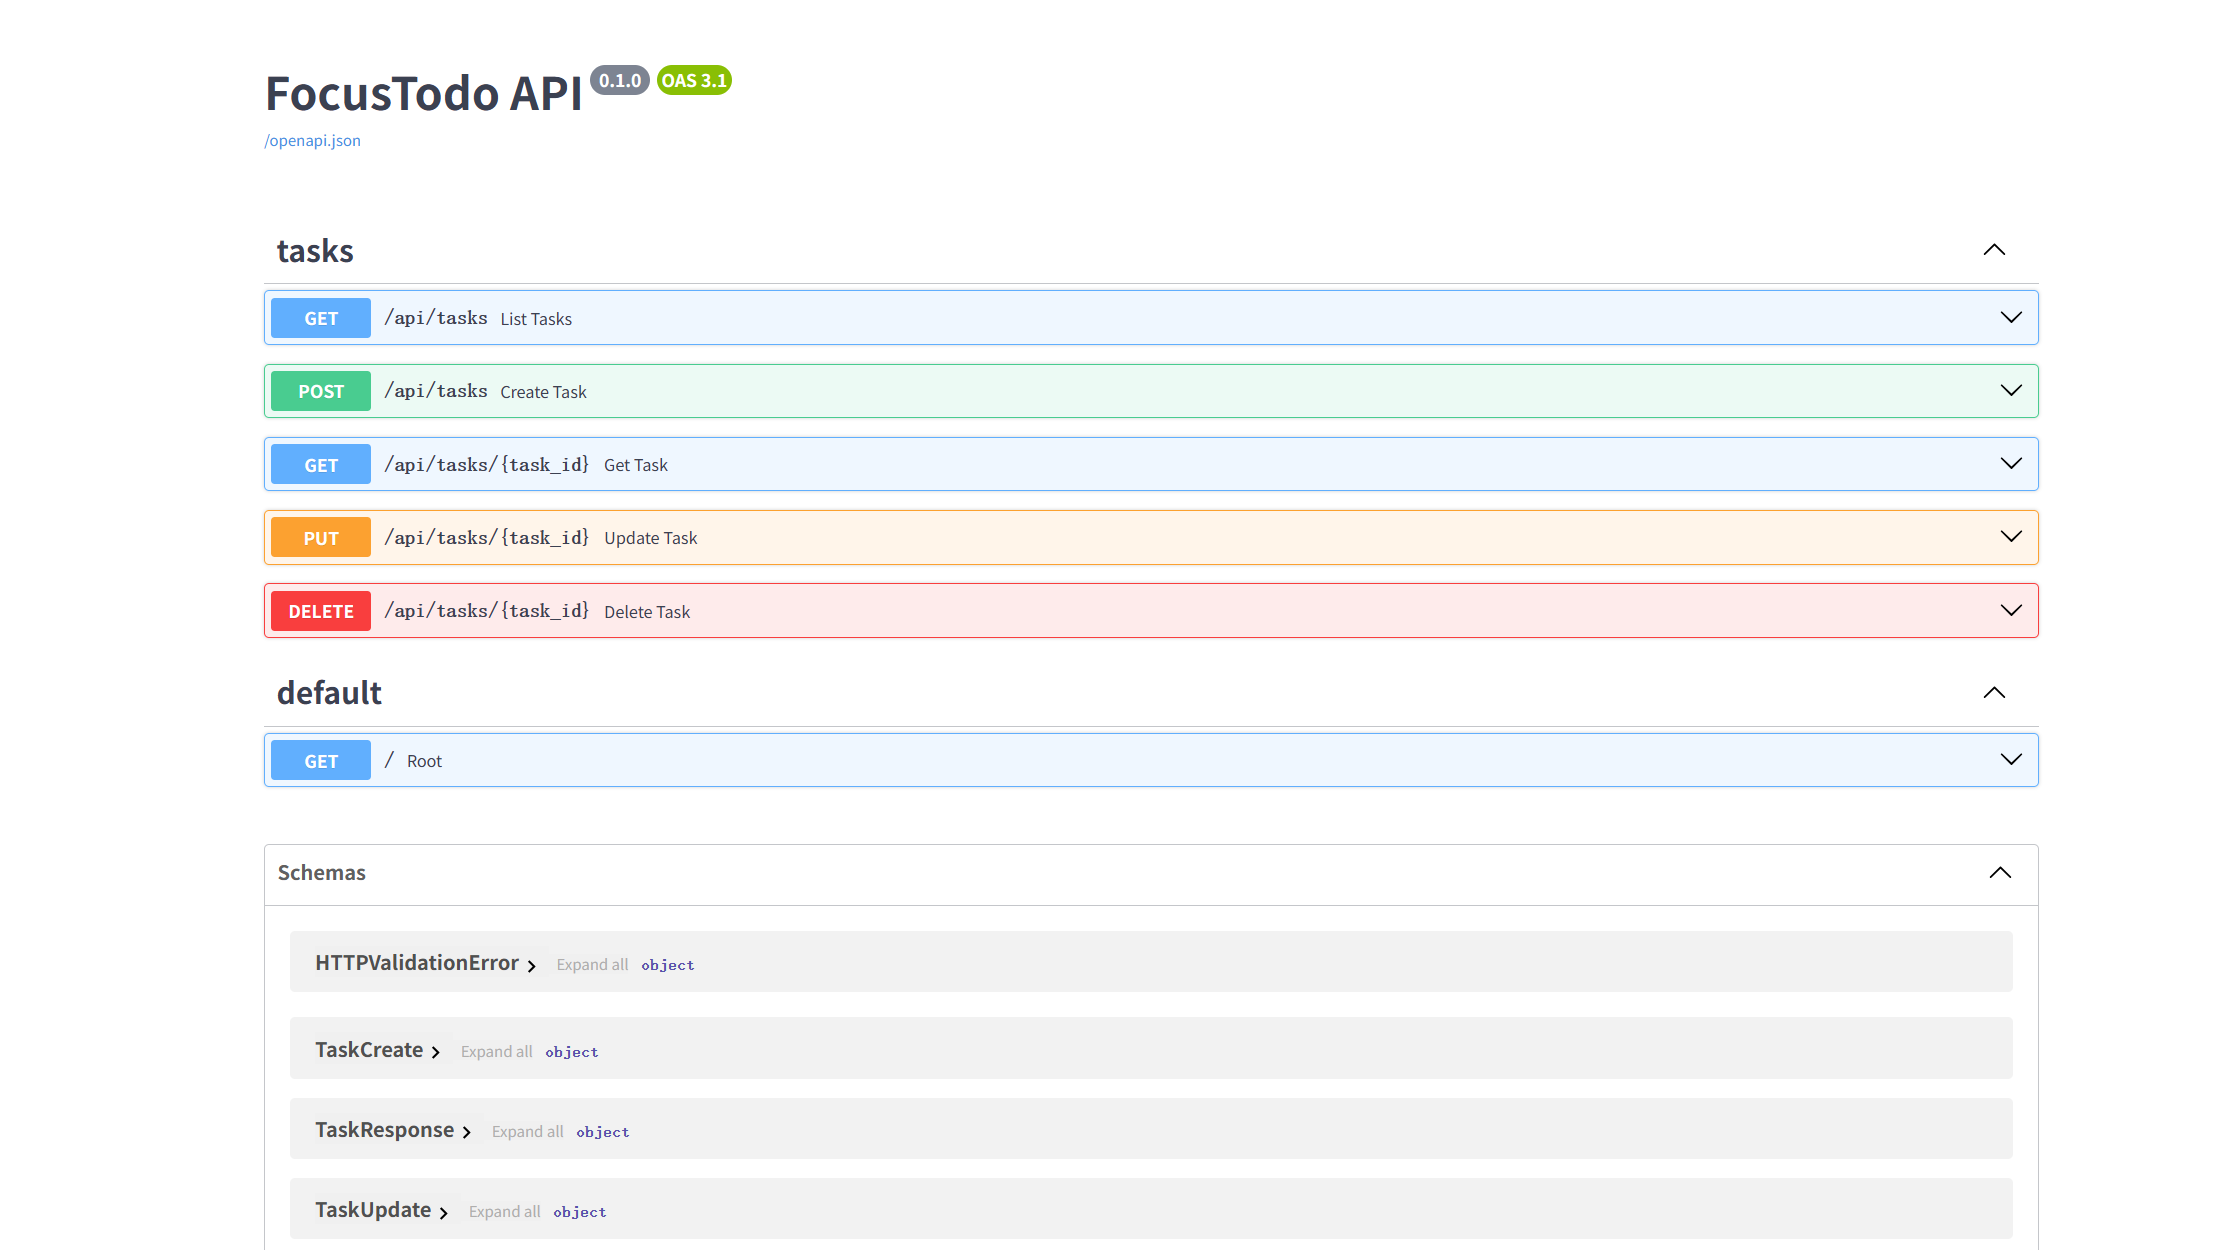
Task: Click the OAS 3.1 version badge
Action: coord(694,81)
